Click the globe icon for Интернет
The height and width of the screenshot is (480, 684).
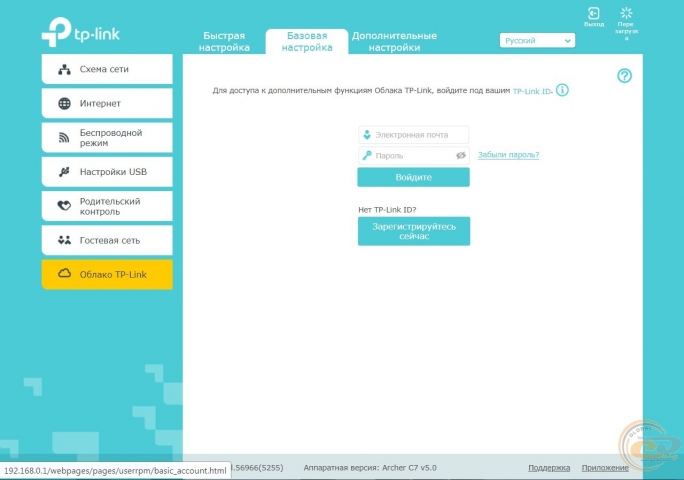[65, 103]
